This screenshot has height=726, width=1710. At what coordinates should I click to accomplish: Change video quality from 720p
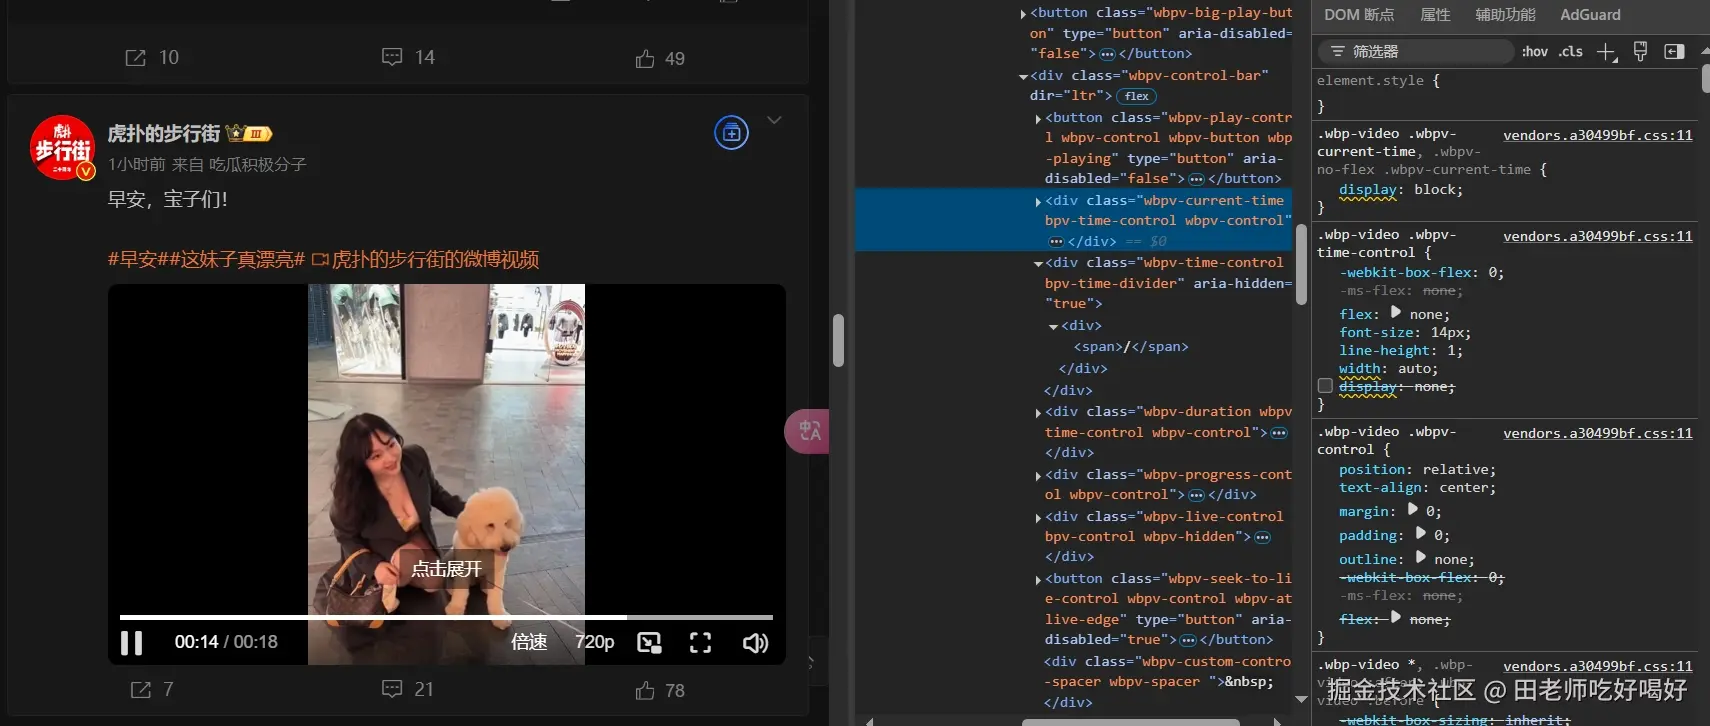(594, 642)
